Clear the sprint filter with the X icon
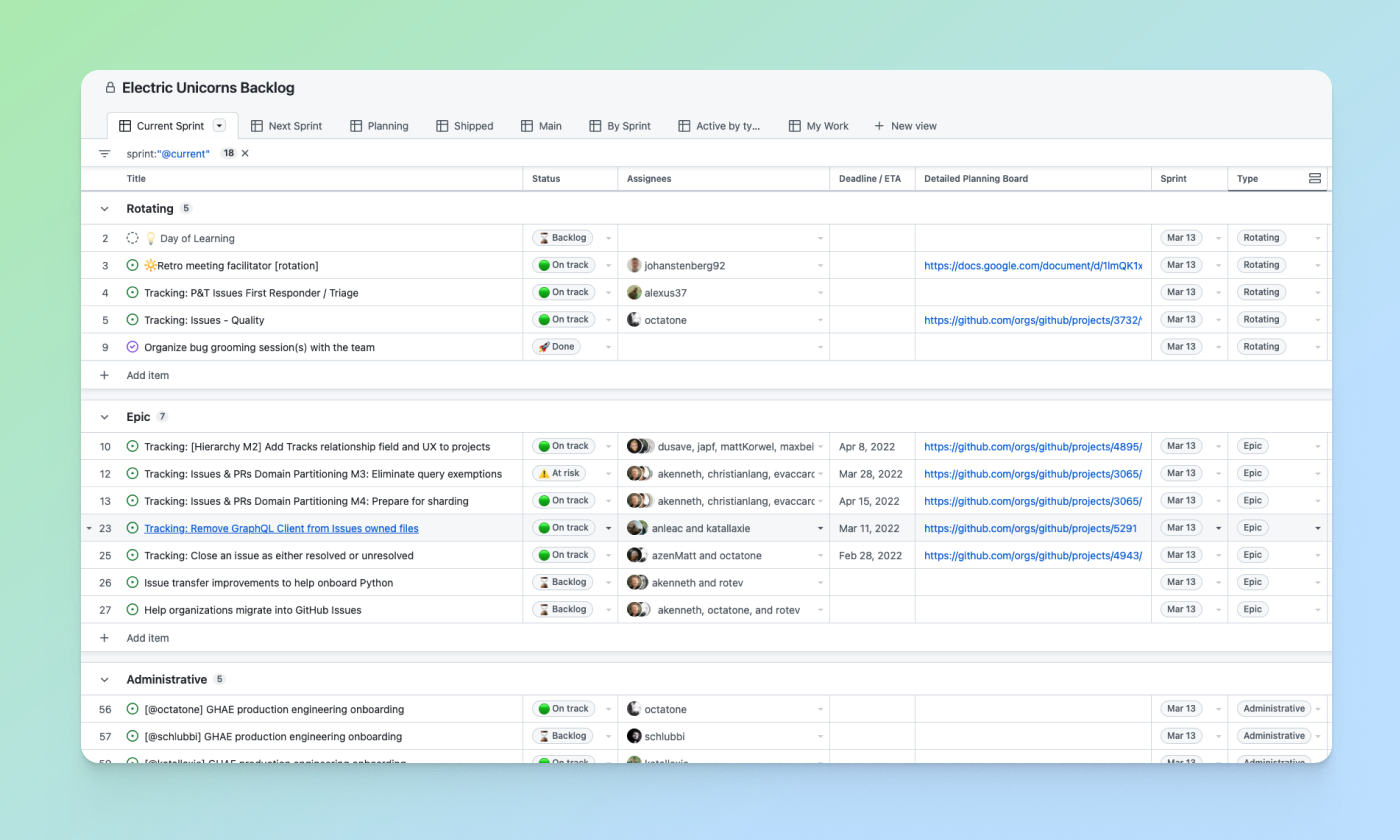 point(245,154)
